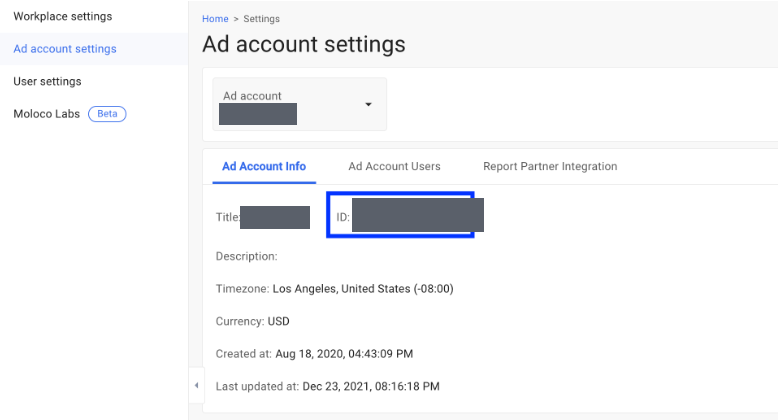Click the Title field label
This screenshot has height=420, width=778.
pyautogui.click(x=228, y=217)
